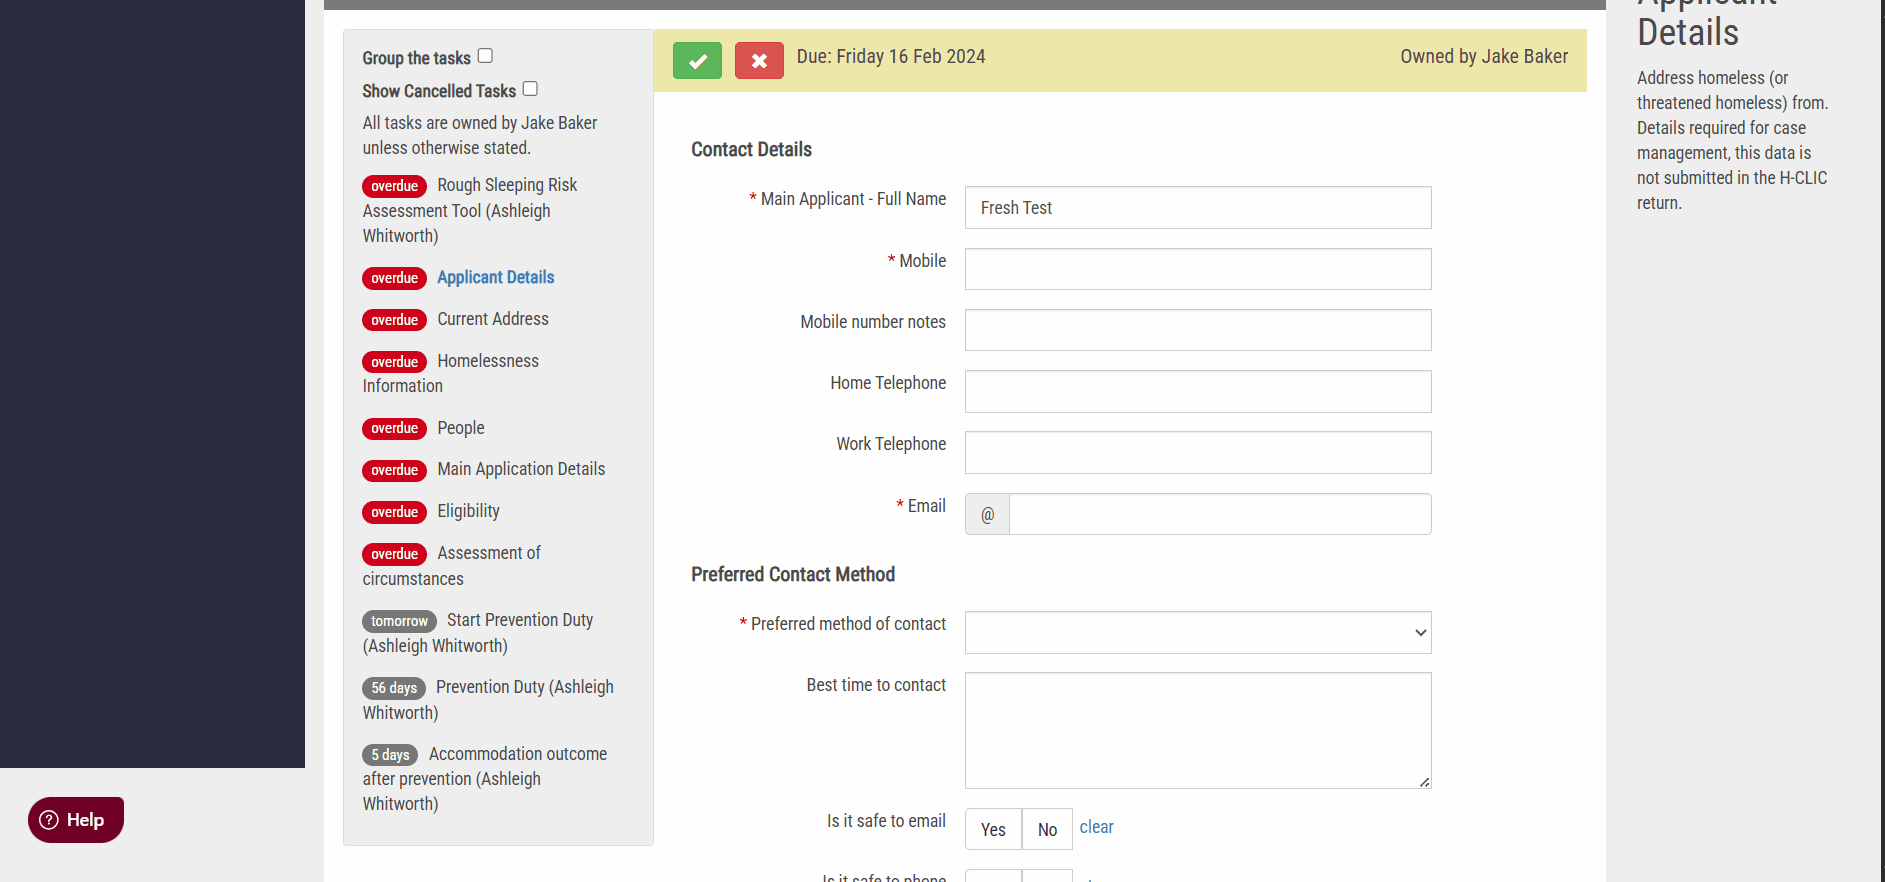Focus the Mobile input field
This screenshot has width=1885, height=882.
pos(1198,269)
